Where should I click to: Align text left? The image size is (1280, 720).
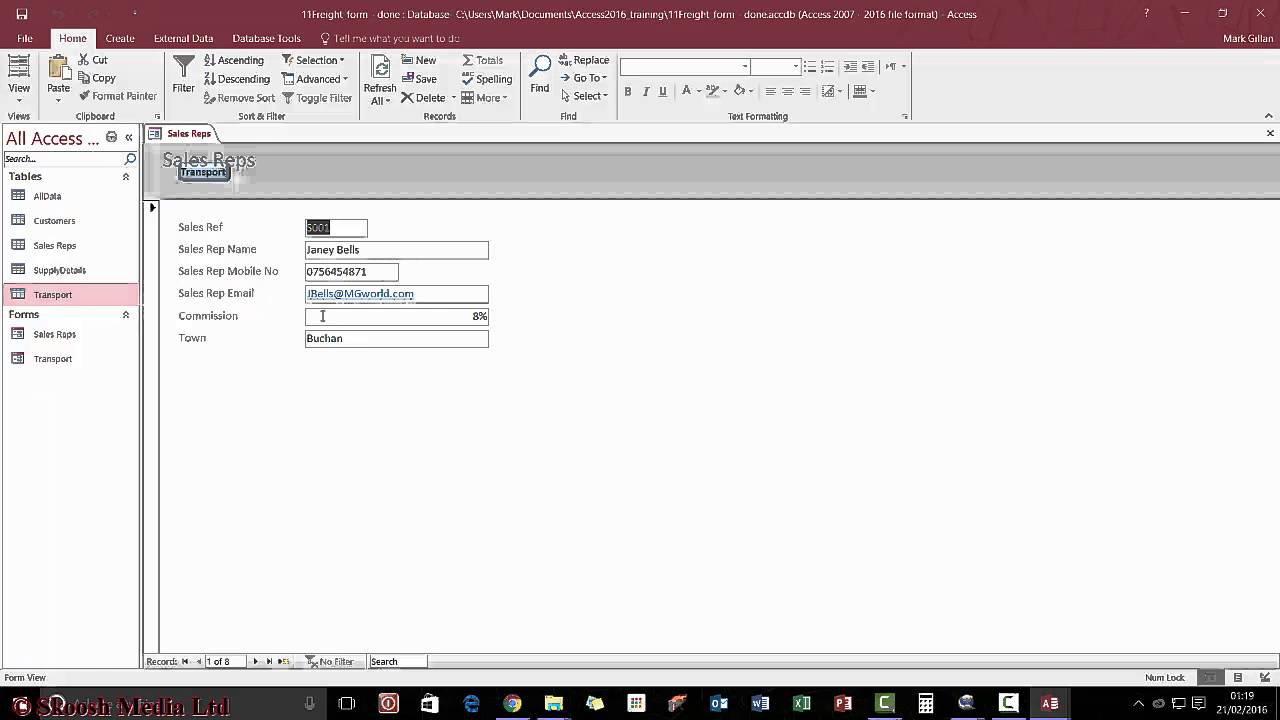pyautogui.click(x=771, y=91)
